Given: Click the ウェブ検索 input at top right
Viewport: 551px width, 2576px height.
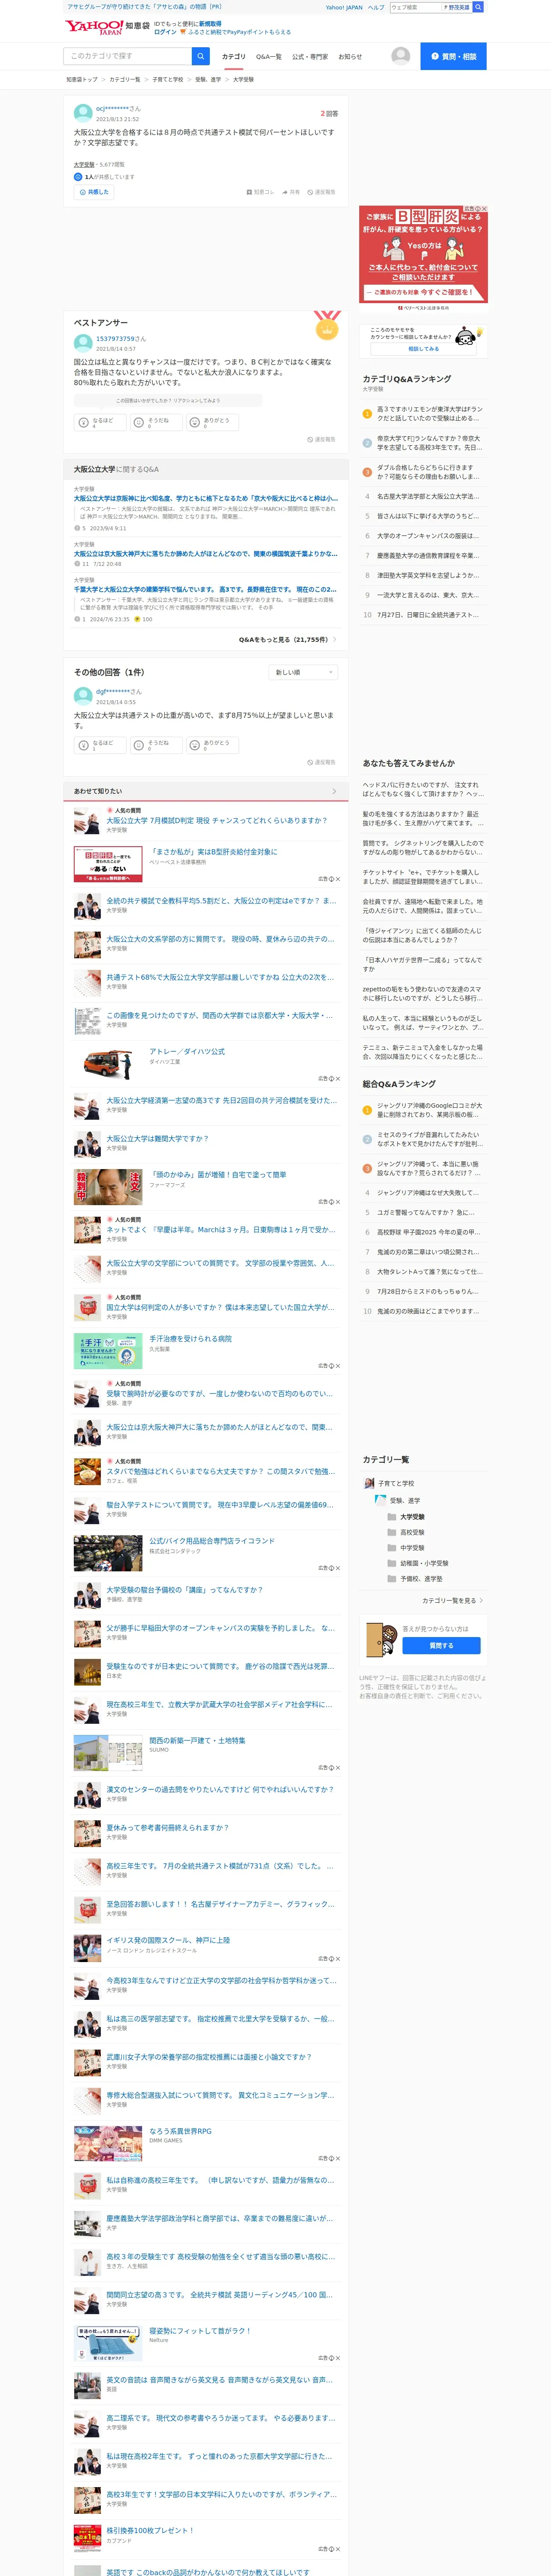Looking at the screenshot, I should pos(415,7).
